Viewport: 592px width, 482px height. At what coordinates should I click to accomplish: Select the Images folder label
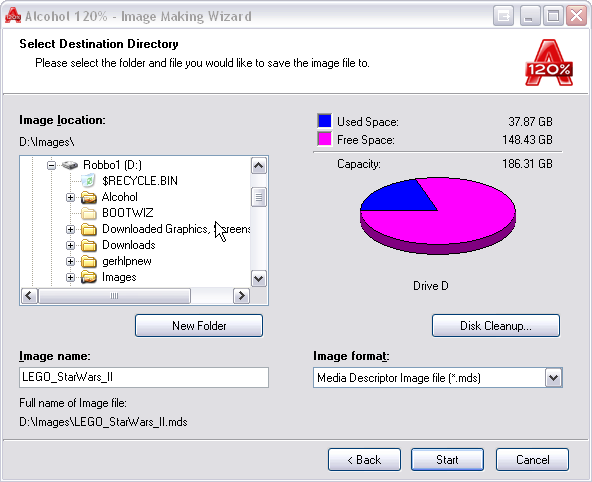119,277
